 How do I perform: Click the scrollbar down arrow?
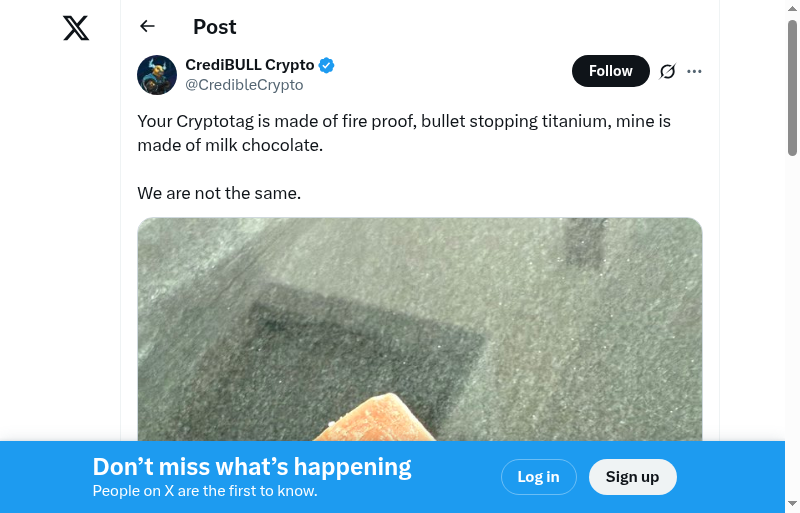click(792, 503)
